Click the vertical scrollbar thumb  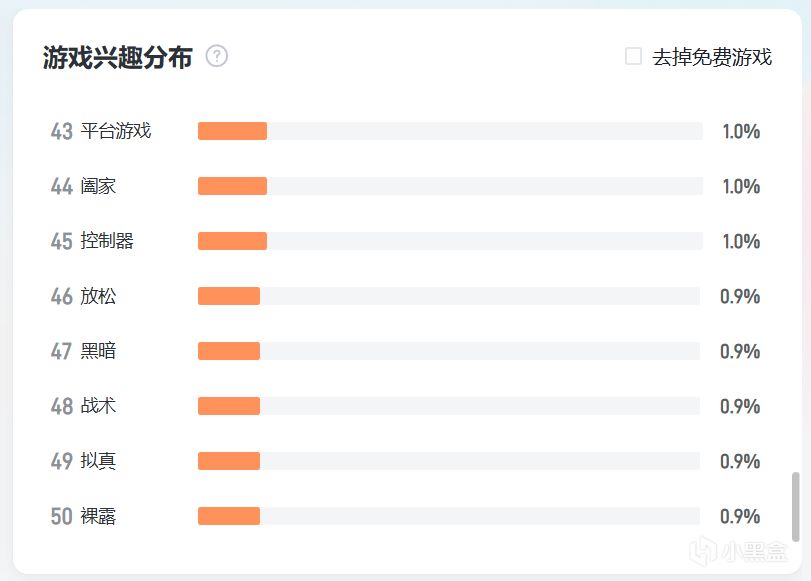tap(795, 506)
